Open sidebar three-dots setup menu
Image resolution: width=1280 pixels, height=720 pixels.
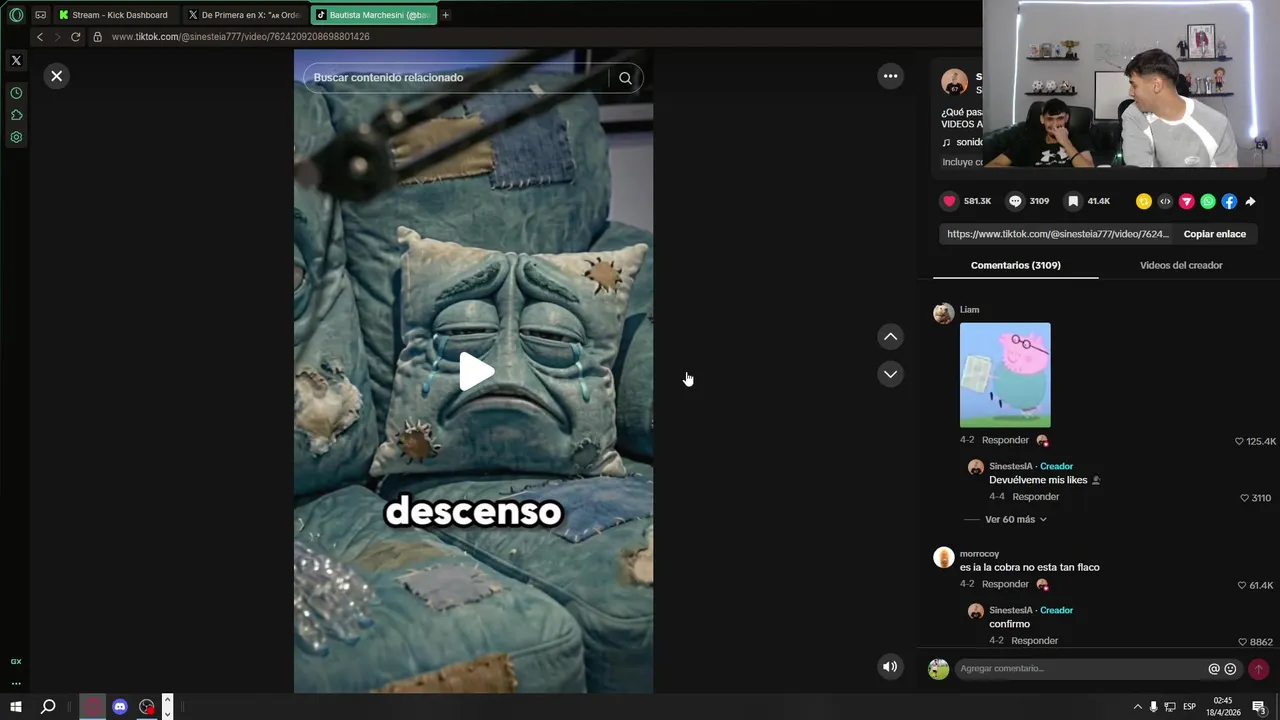pyautogui.click(x=16, y=684)
